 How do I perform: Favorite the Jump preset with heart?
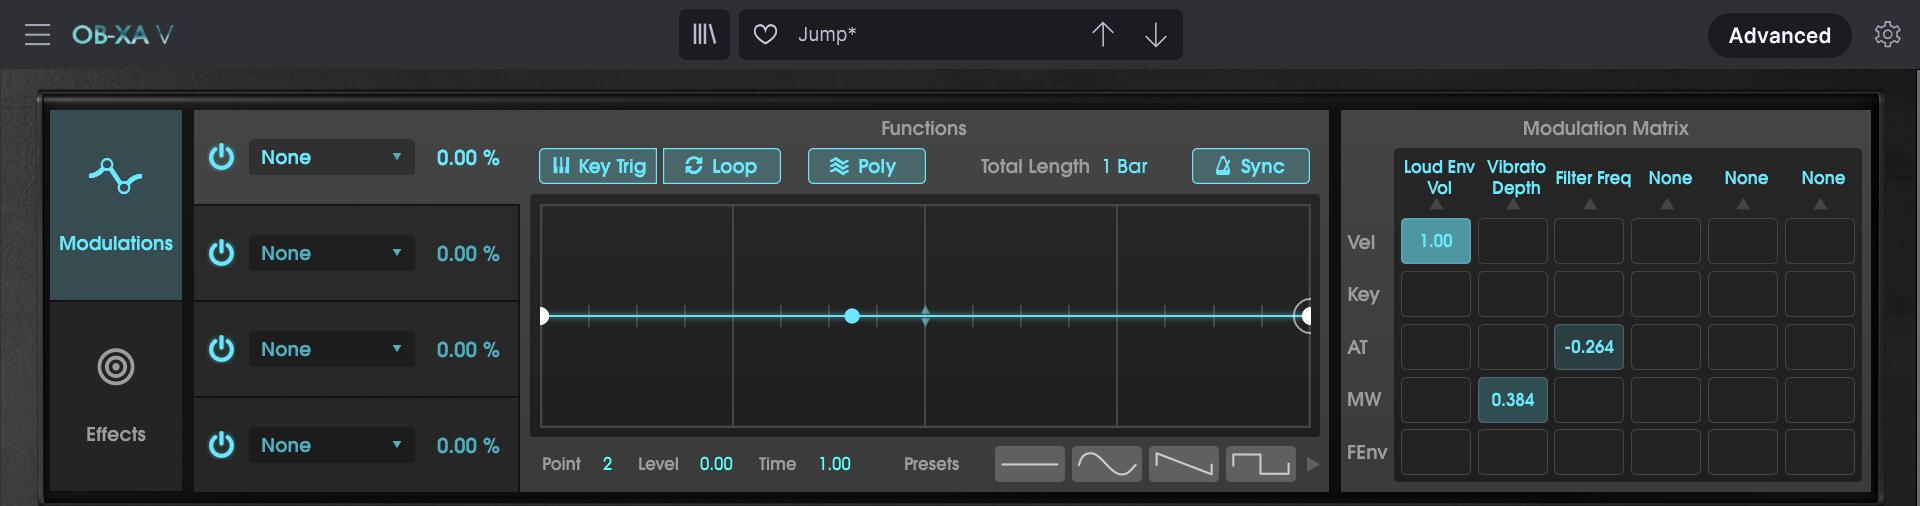click(x=765, y=35)
